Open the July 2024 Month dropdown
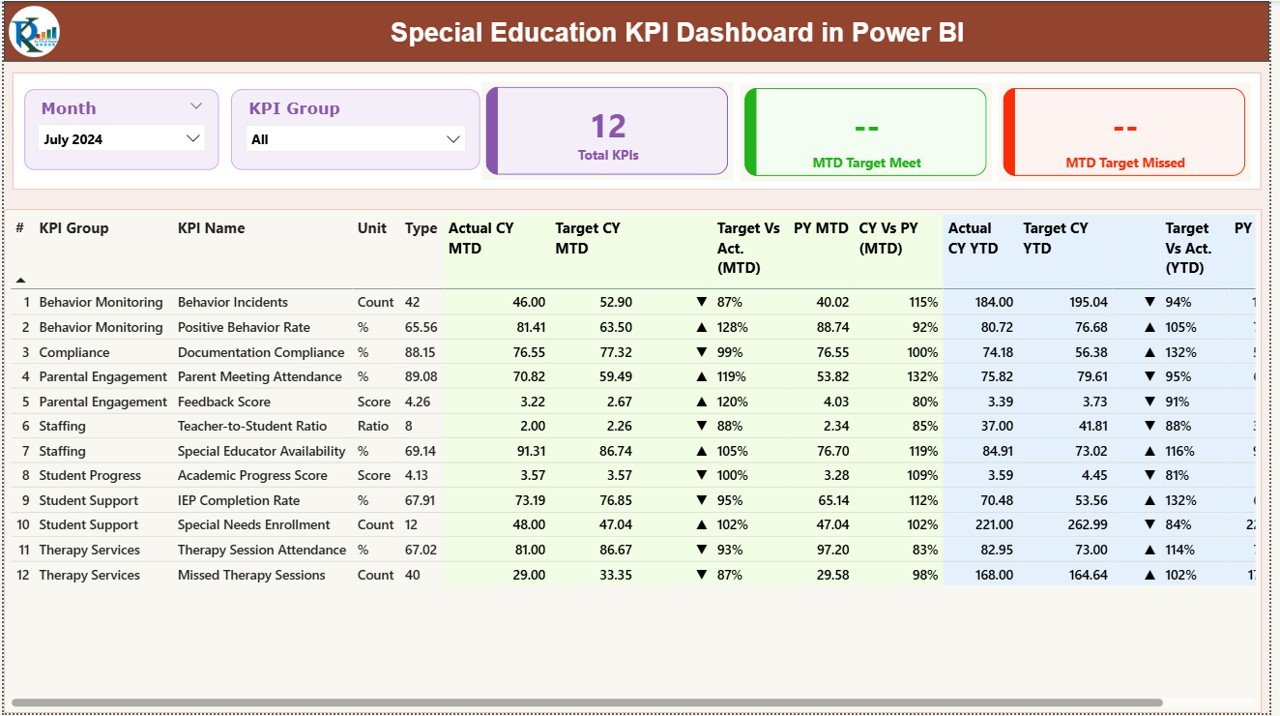 (x=193, y=138)
